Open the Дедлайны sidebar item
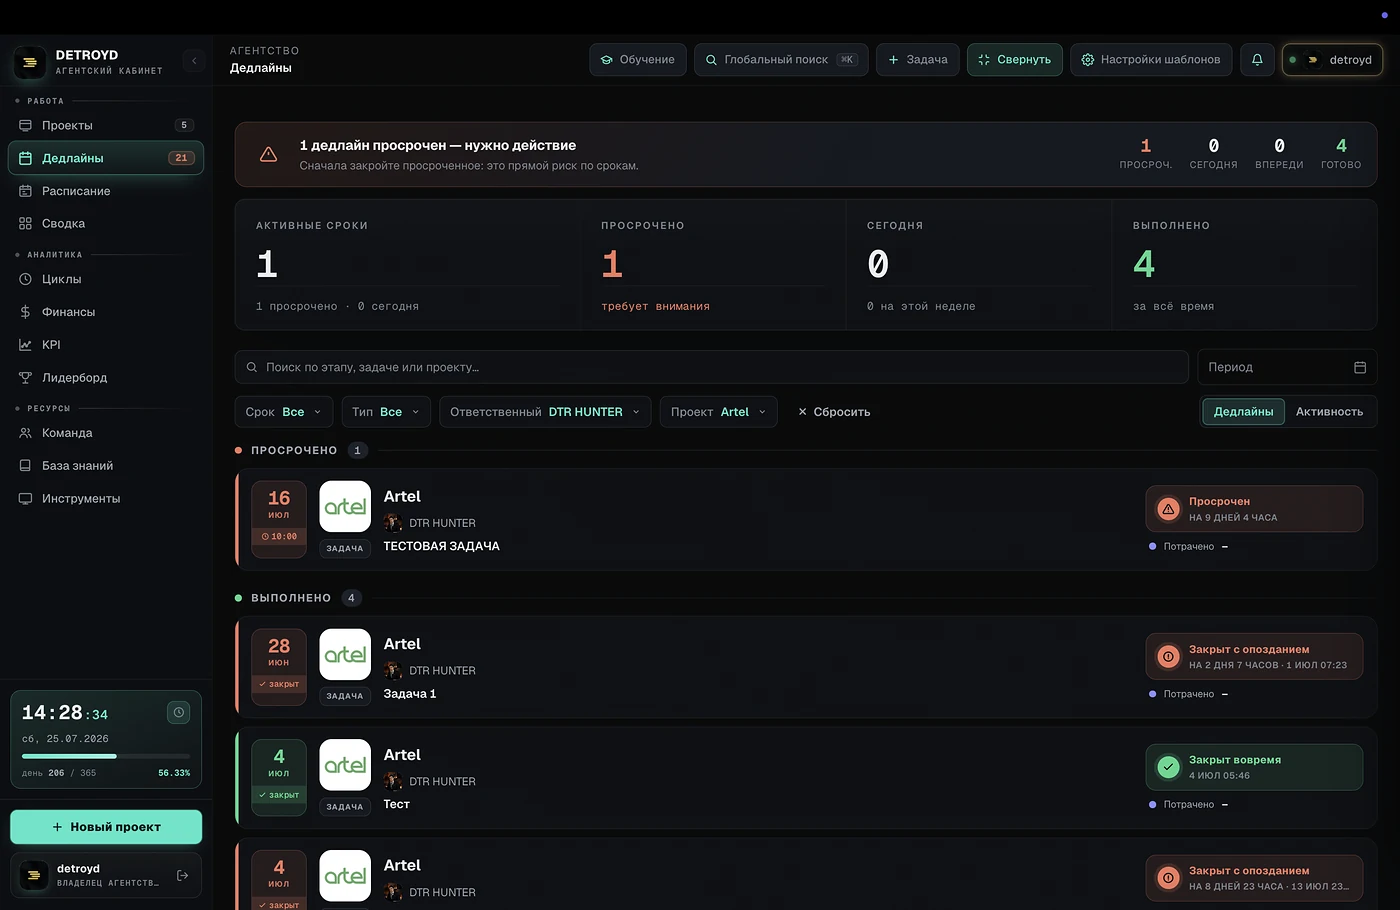This screenshot has width=1400, height=910. pyautogui.click(x=106, y=158)
